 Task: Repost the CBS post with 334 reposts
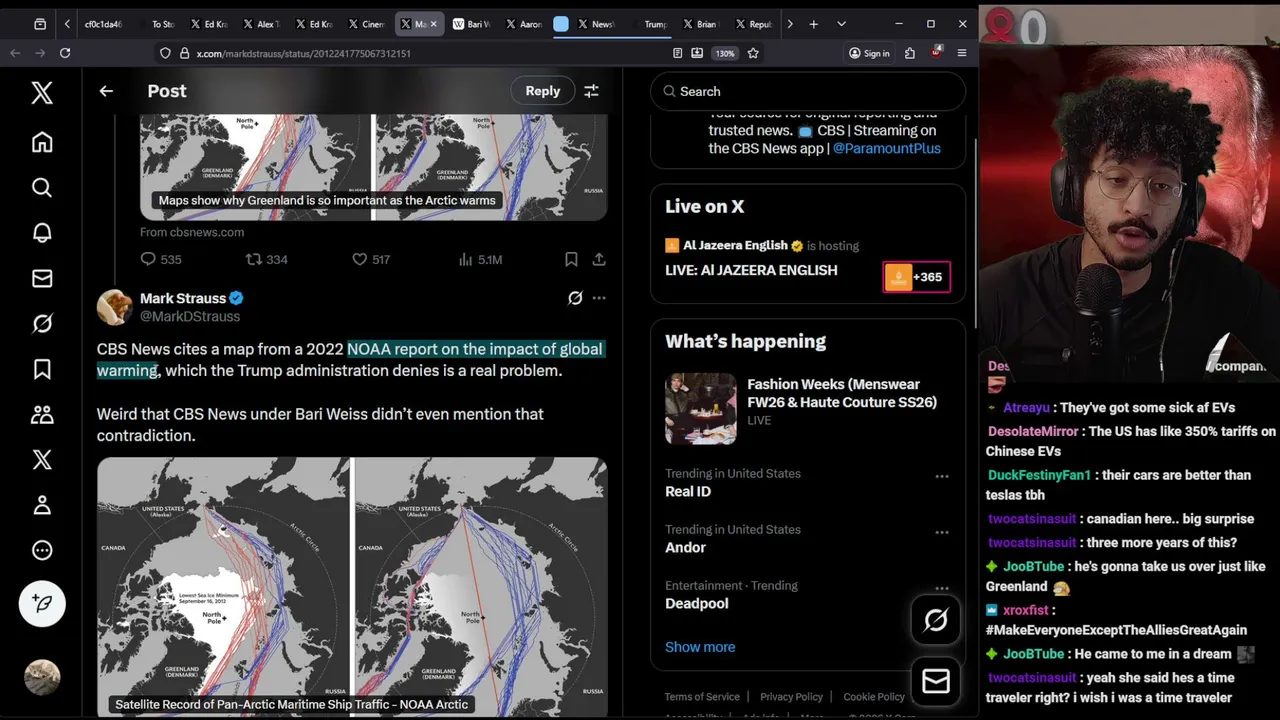(x=267, y=259)
